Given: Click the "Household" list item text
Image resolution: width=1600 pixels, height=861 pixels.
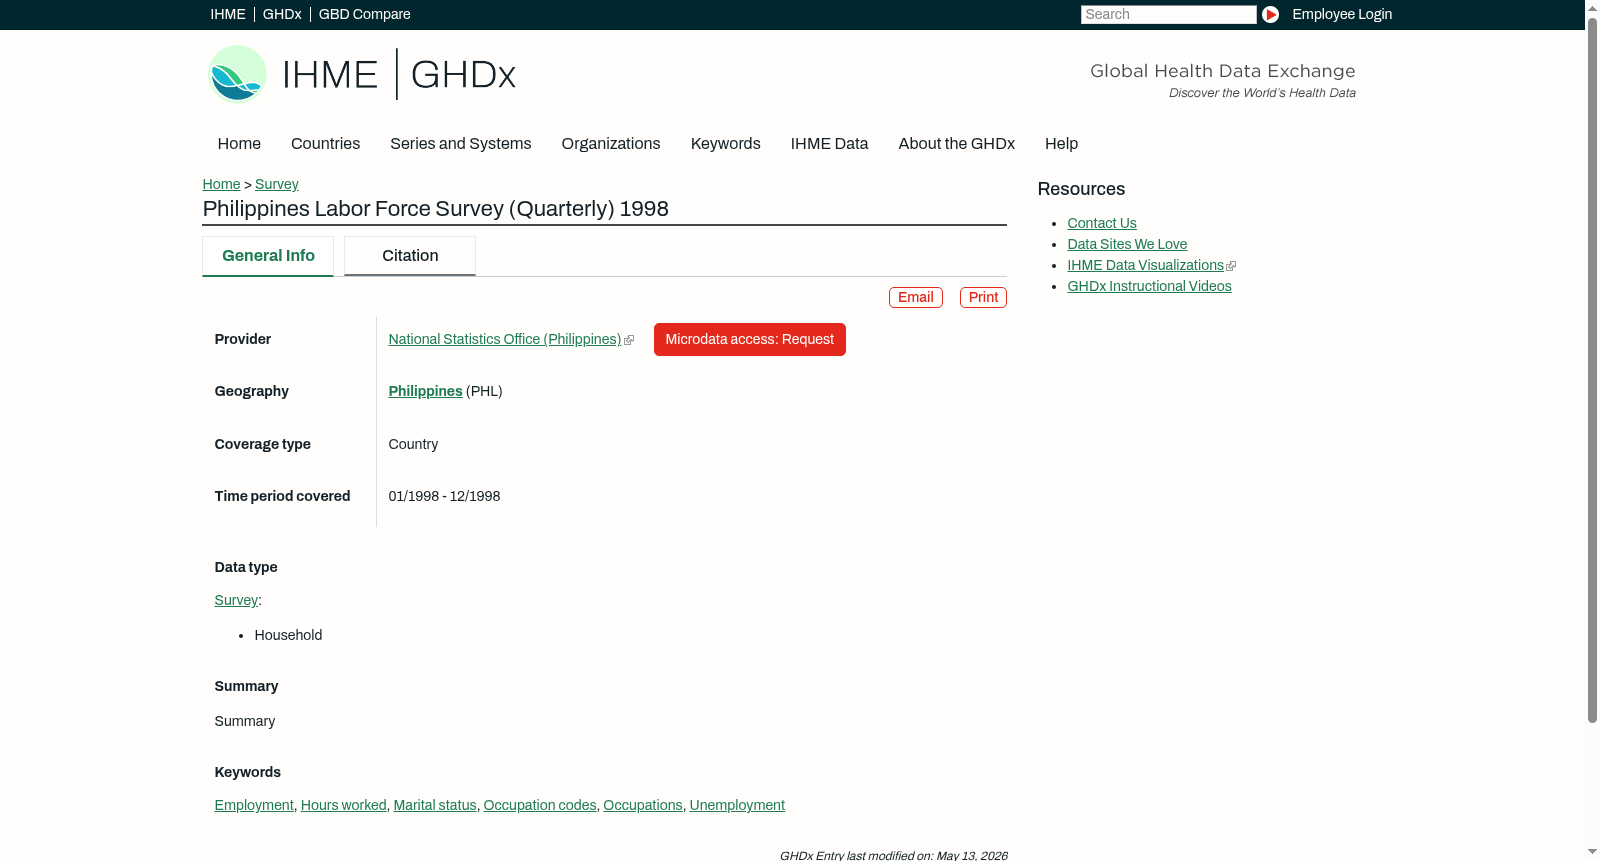Looking at the screenshot, I should [x=288, y=636].
